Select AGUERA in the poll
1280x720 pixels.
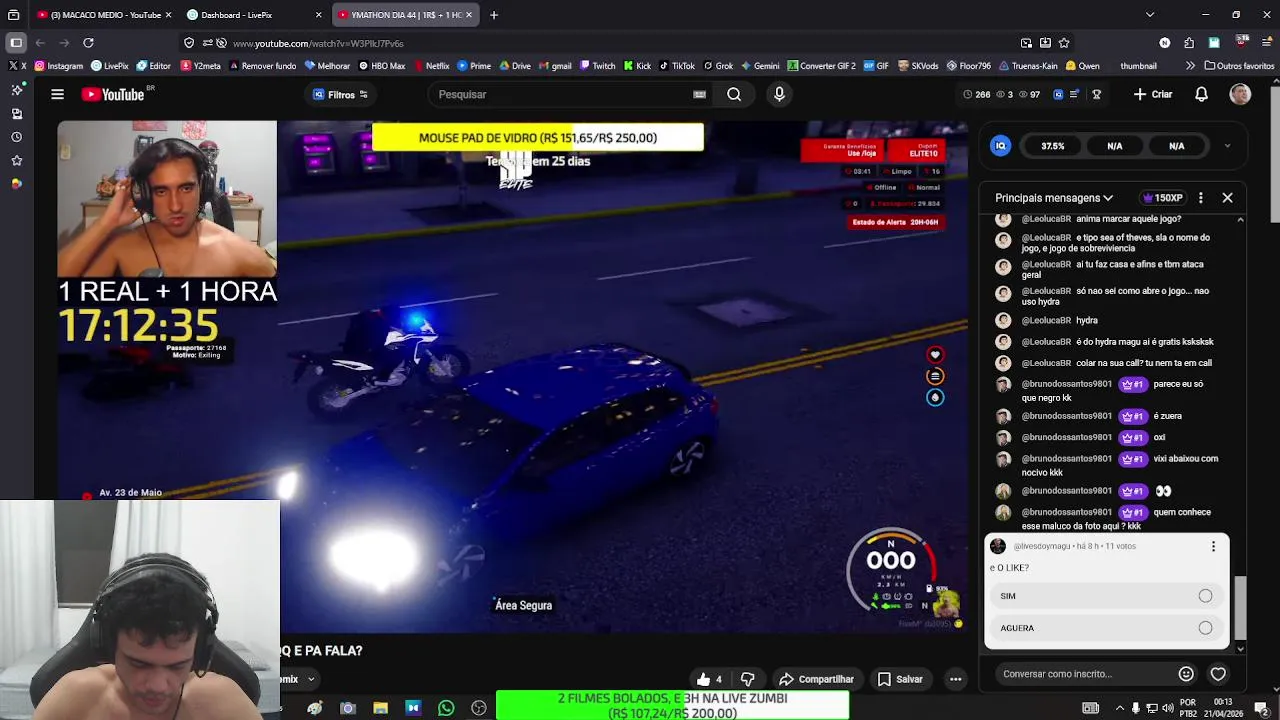pyautogui.click(x=1107, y=628)
